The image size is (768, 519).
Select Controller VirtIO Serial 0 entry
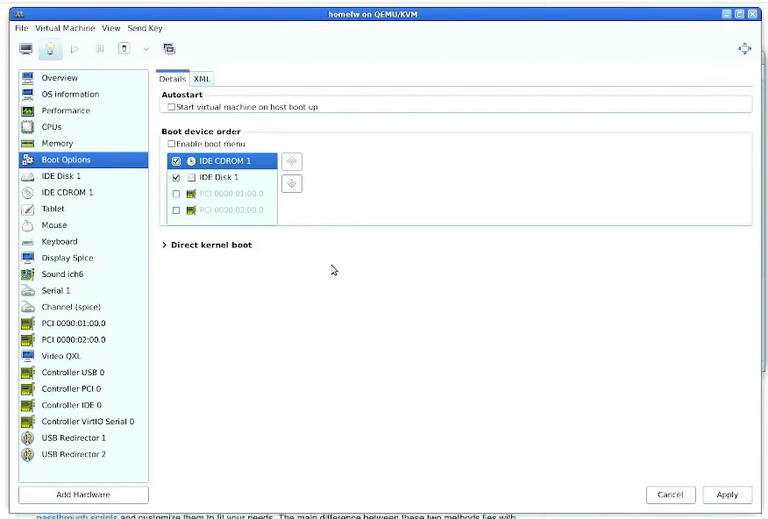pyautogui.click(x=83, y=422)
